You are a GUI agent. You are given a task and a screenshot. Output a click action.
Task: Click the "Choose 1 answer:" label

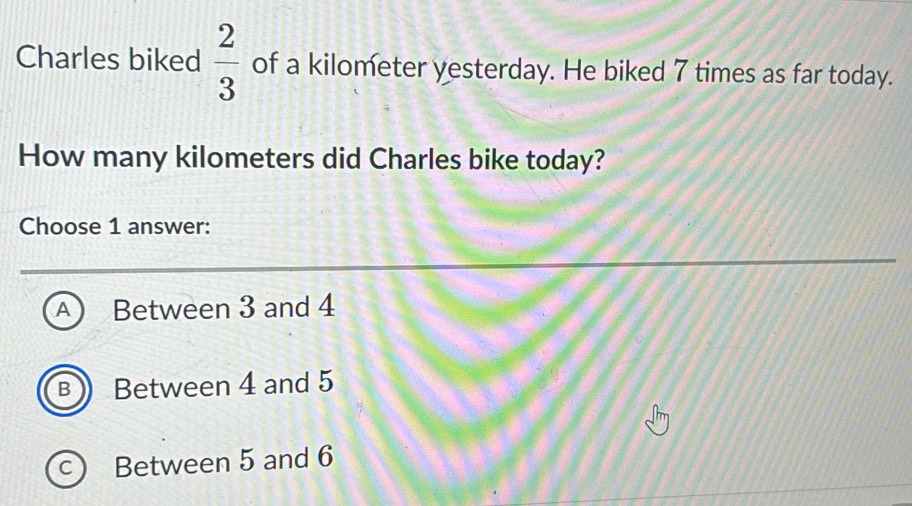click(x=115, y=226)
